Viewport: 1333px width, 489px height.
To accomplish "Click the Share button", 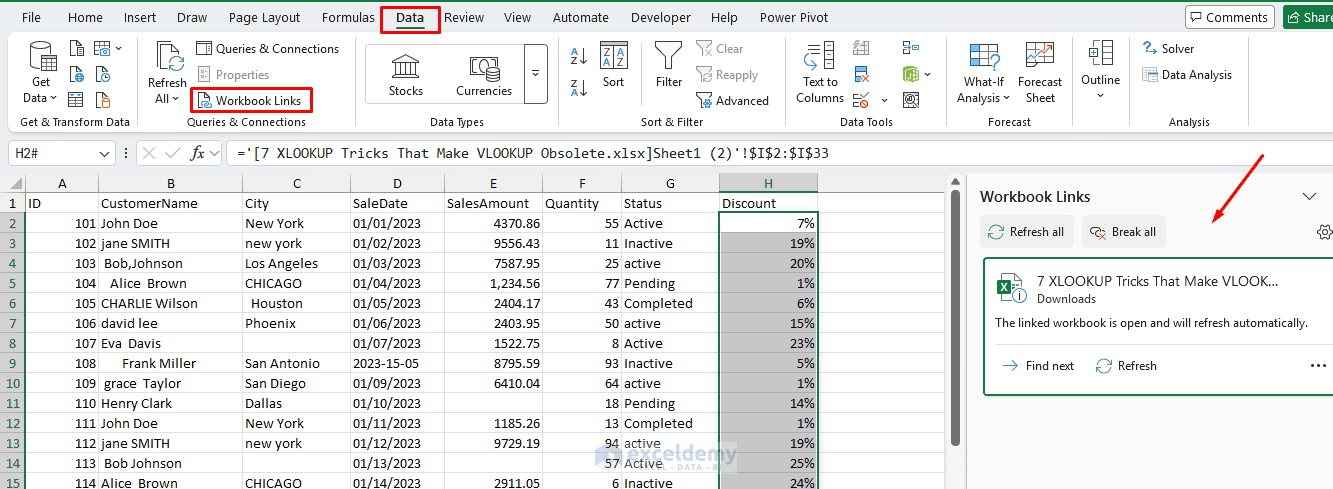I will (1308, 17).
